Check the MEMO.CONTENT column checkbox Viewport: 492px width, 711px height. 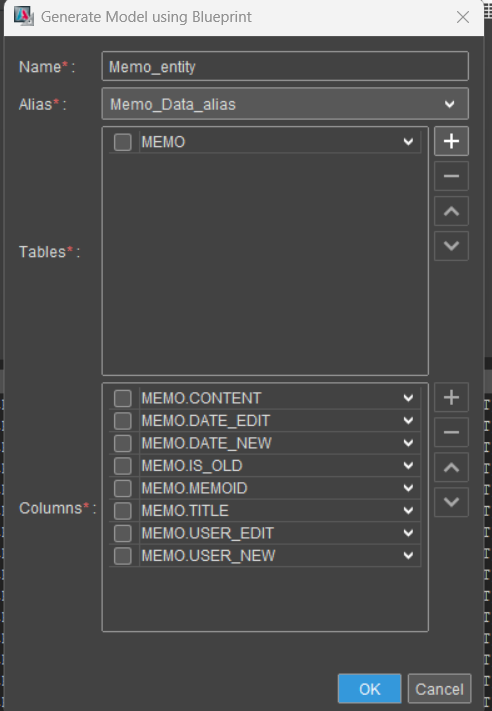(122, 399)
